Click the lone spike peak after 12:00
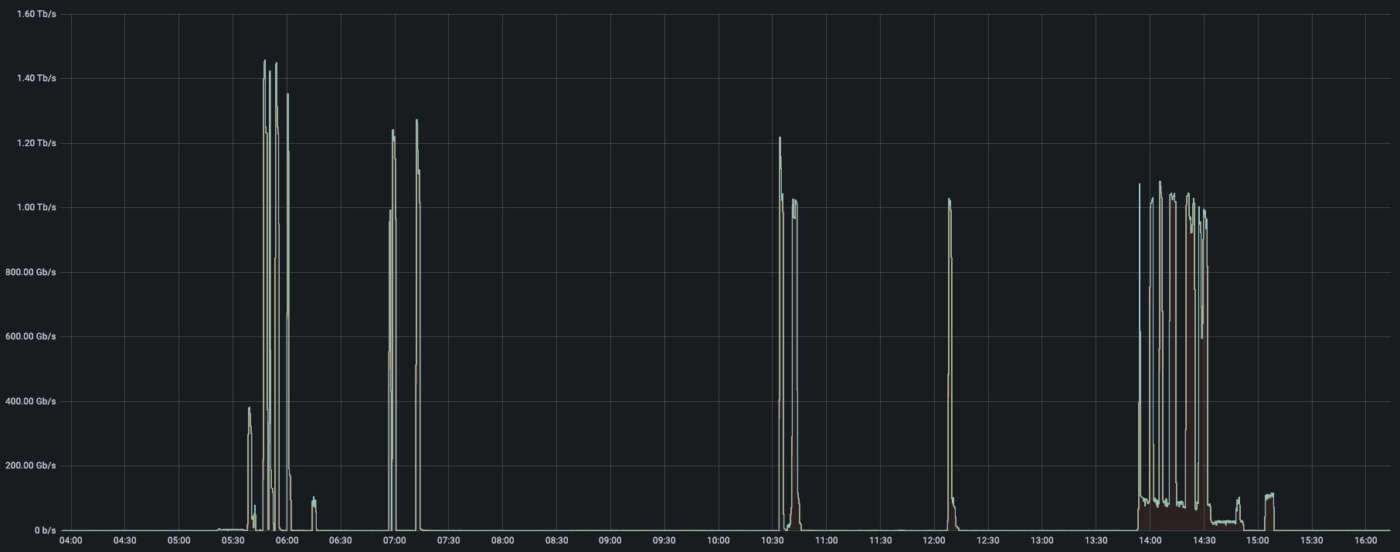 pos(949,200)
